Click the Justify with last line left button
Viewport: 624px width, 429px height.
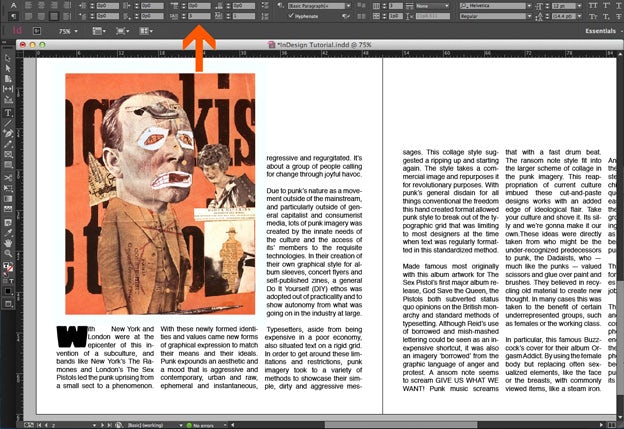28,16
